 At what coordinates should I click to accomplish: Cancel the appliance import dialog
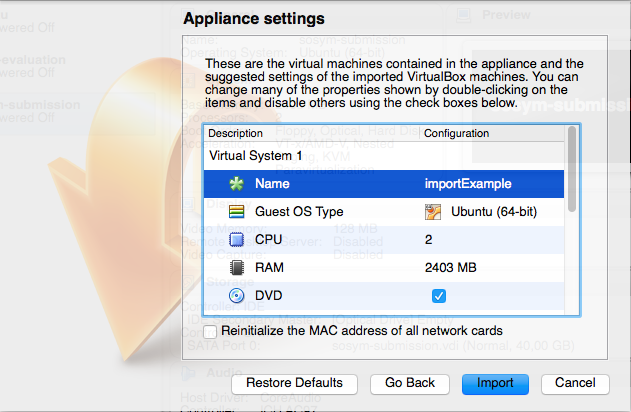(575, 383)
